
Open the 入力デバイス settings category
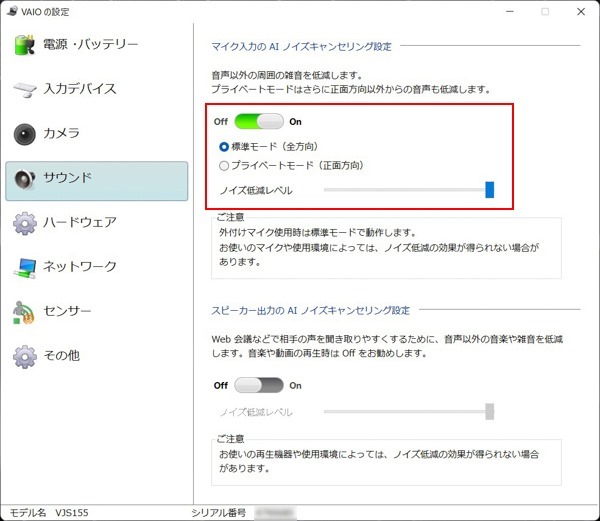96,89
